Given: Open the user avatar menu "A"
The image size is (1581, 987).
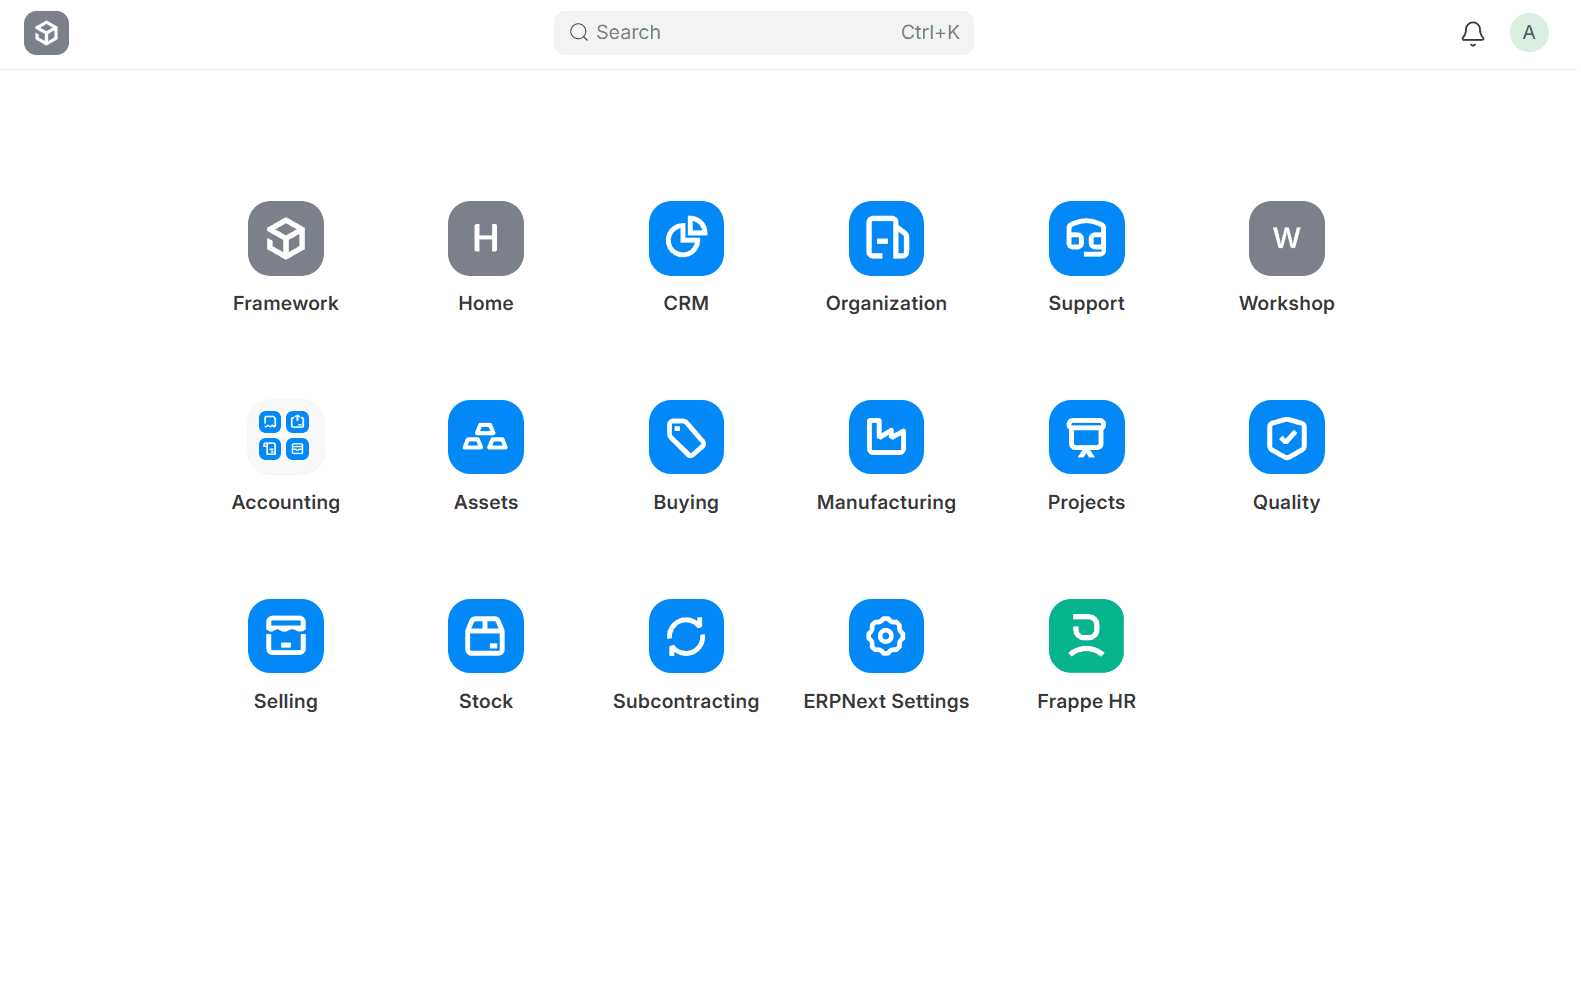Looking at the screenshot, I should click(1529, 33).
